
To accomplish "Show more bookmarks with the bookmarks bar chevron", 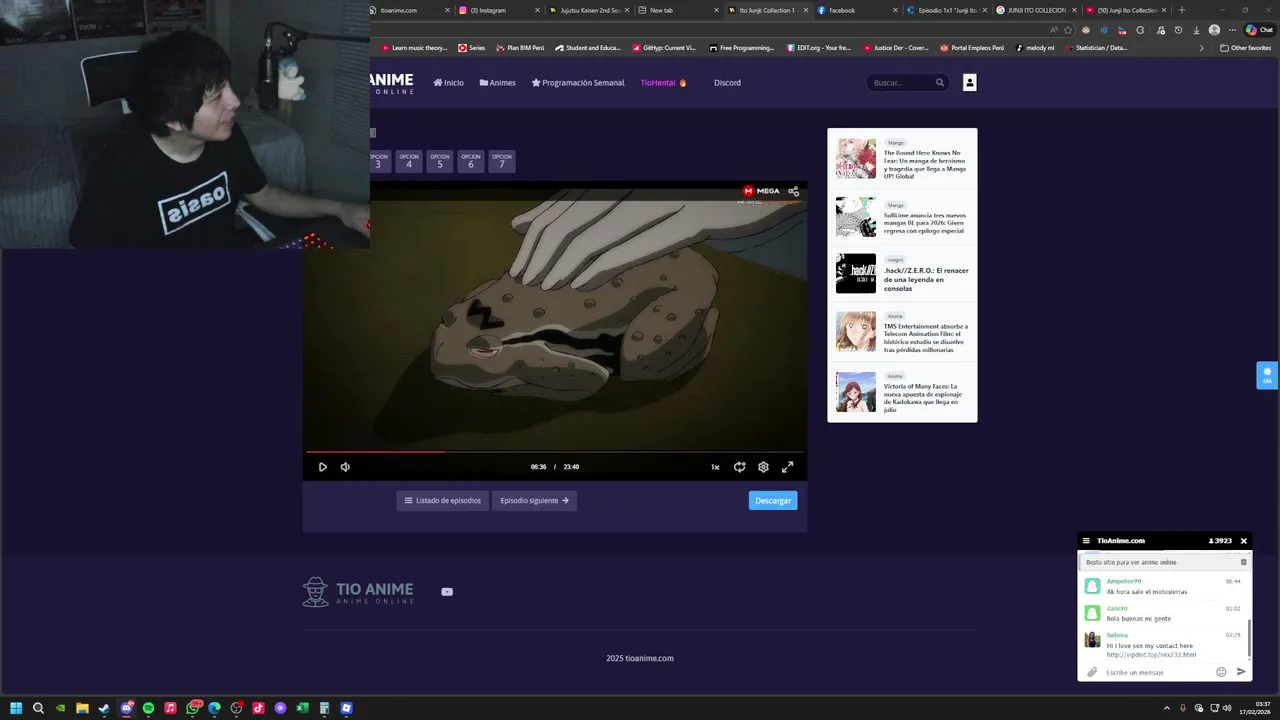I will [1202, 48].
